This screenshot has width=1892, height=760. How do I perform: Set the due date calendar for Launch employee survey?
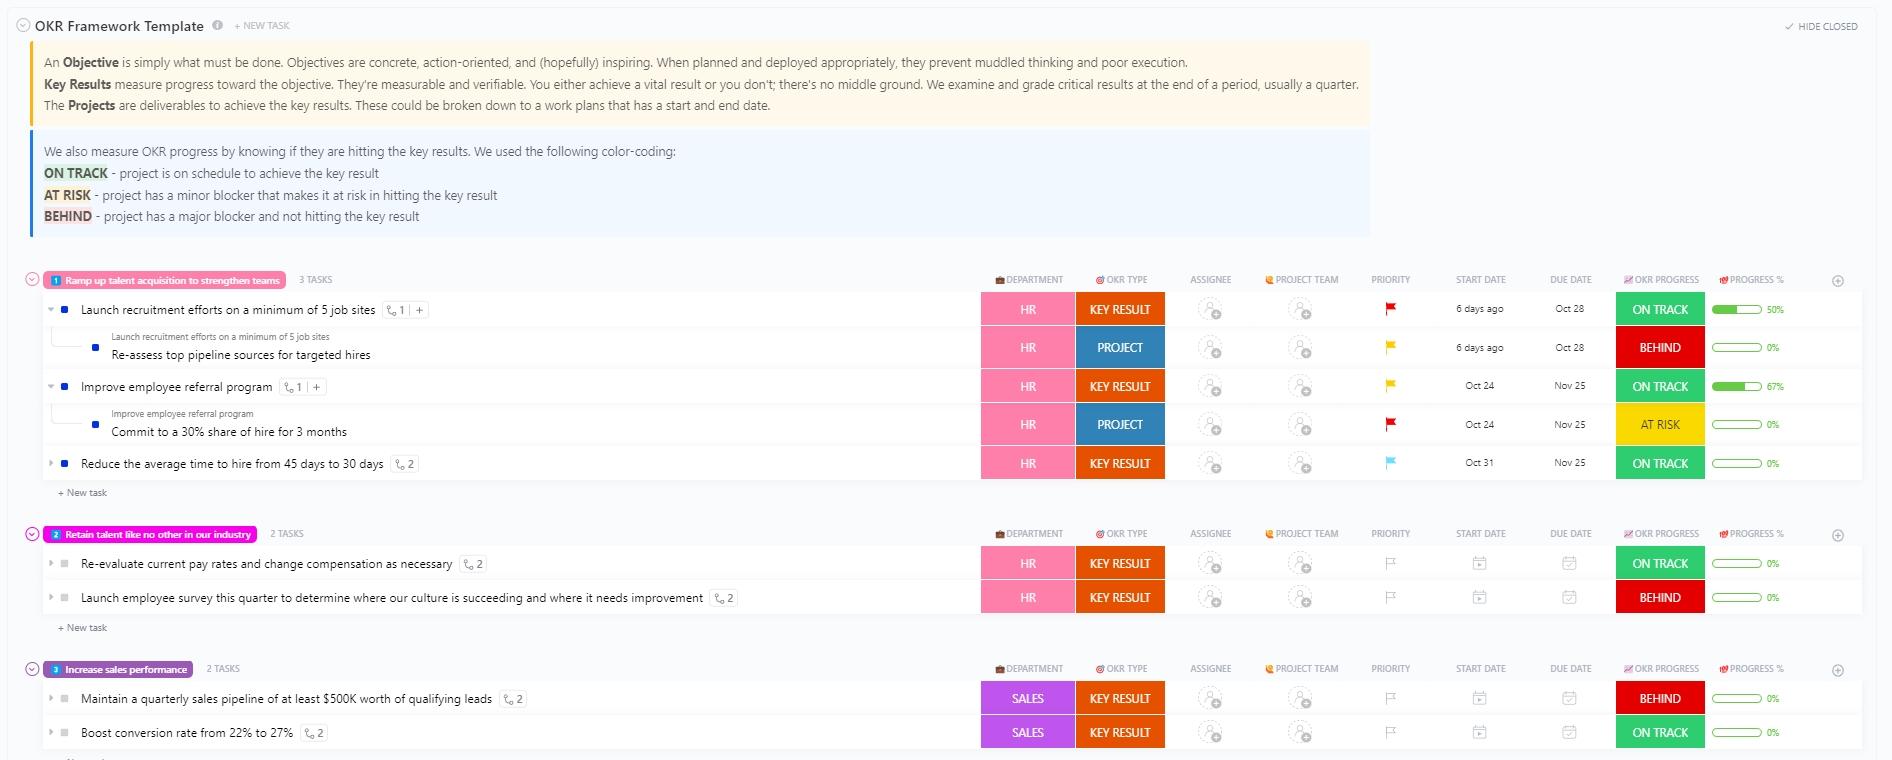pyautogui.click(x=1569, y=598)
